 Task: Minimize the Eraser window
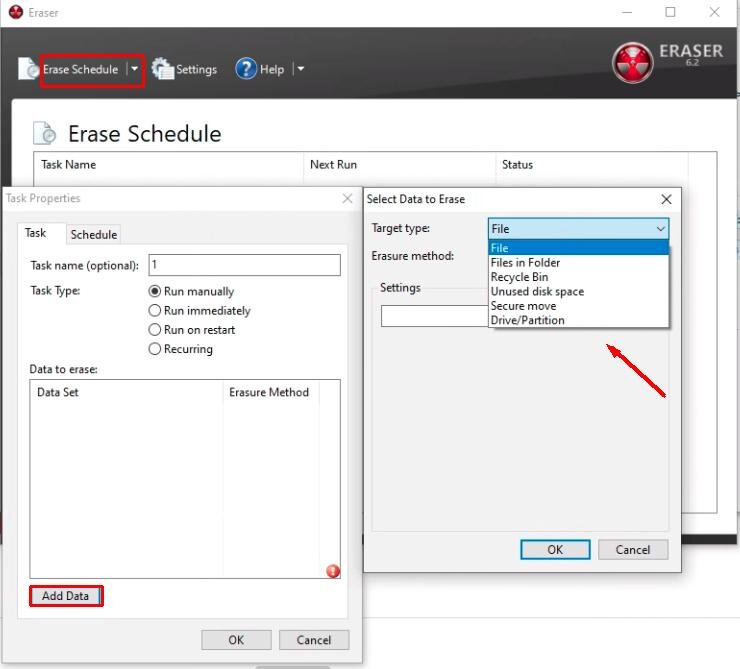(627, 12)
